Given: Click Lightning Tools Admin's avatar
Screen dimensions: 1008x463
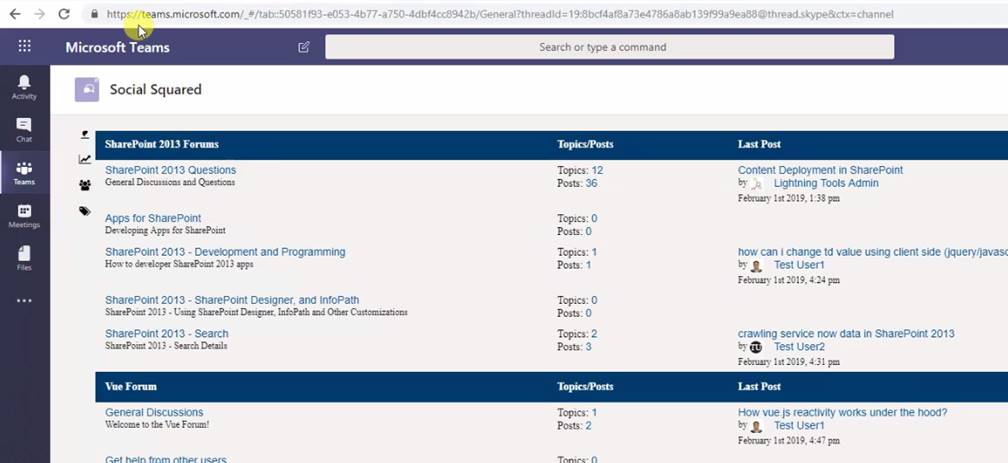Looking at the screenshot, I should [757, 184].
